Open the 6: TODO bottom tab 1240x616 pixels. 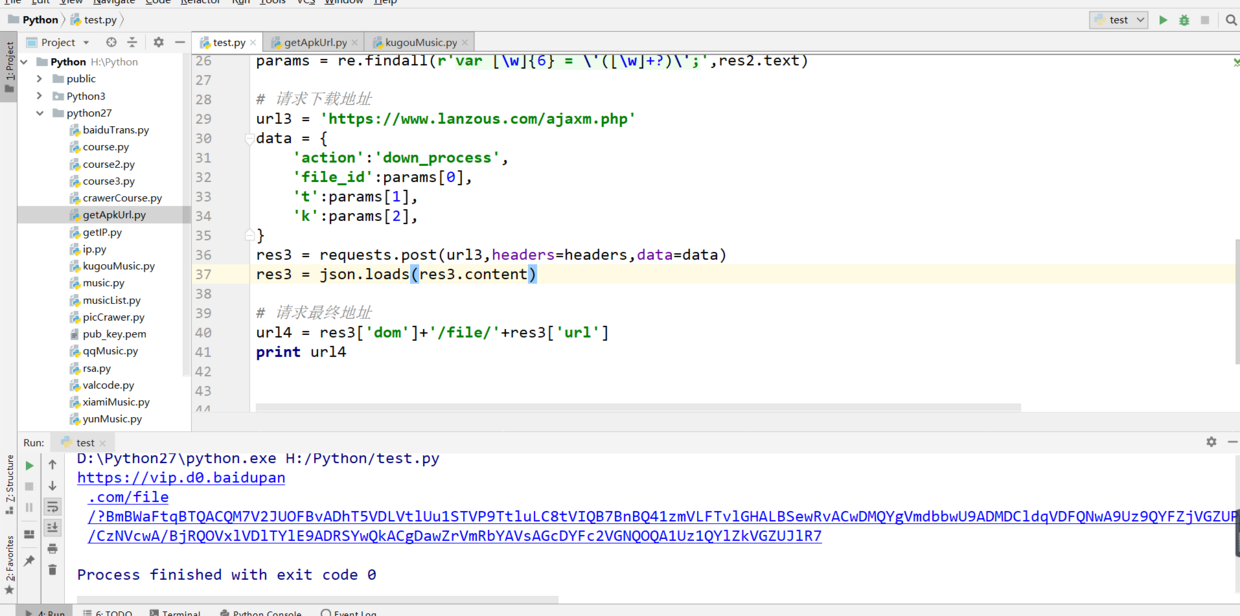(x=107, y=612)
